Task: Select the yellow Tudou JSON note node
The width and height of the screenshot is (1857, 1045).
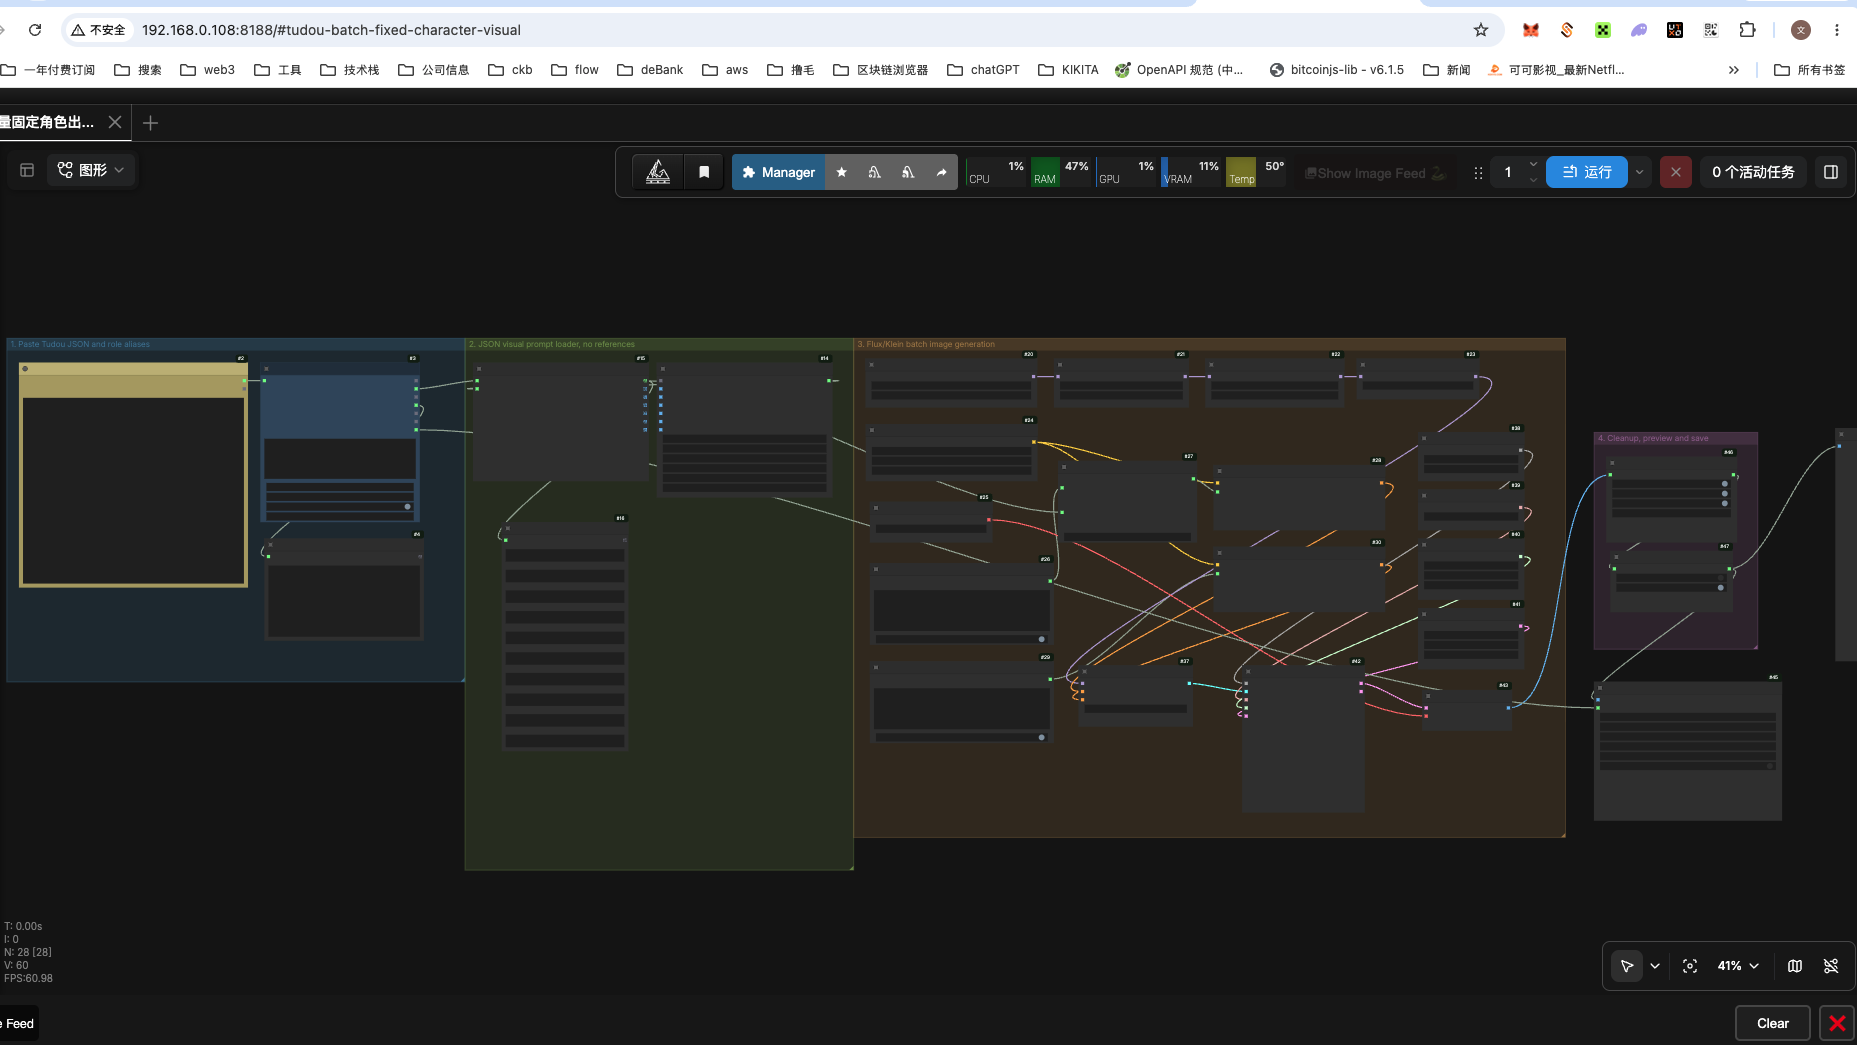Action: coord(134,475)
